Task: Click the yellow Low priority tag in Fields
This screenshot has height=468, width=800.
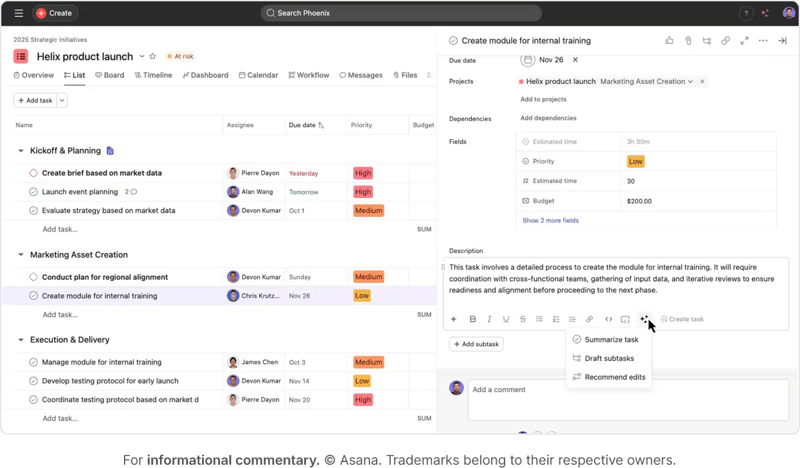Action: point(635,161)
